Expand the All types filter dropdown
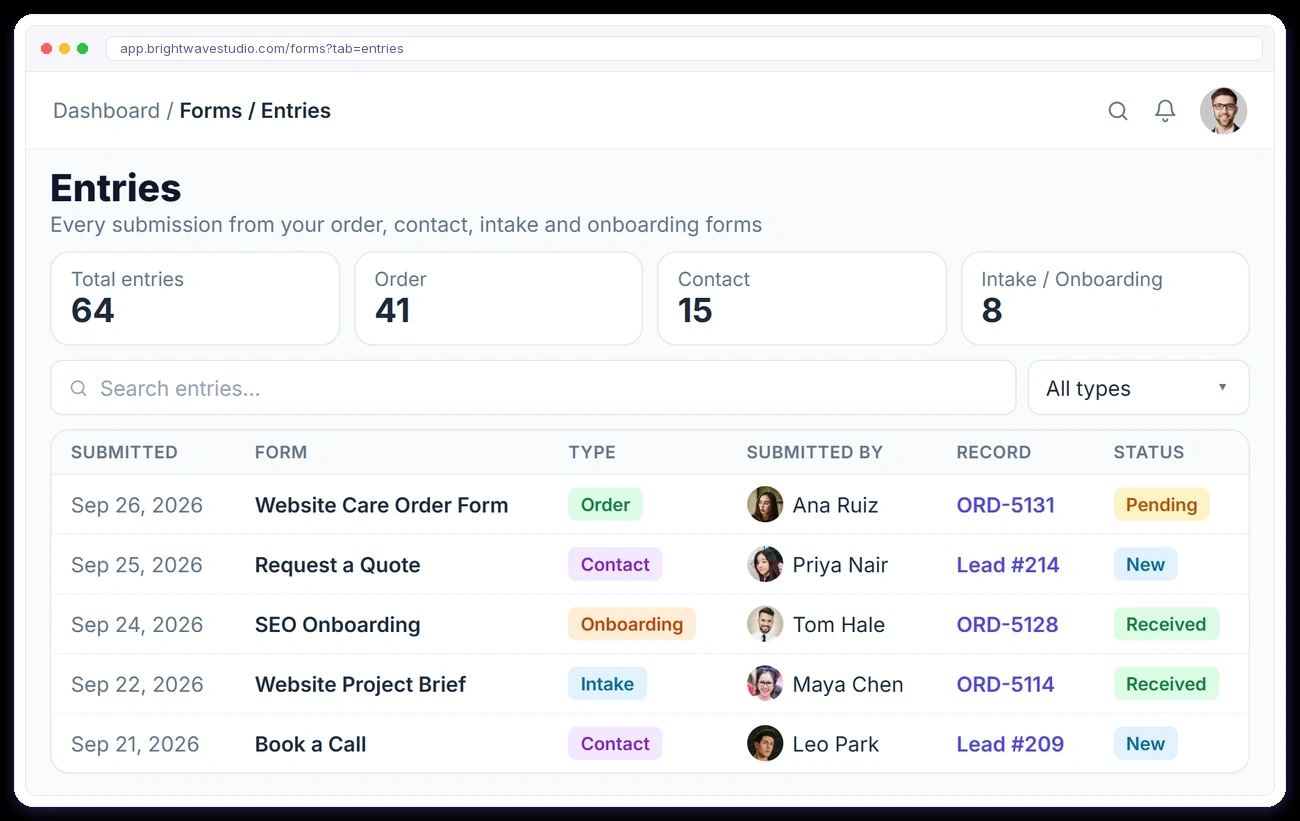This screenshot has height=821, width=1300. coord(1139,388)
